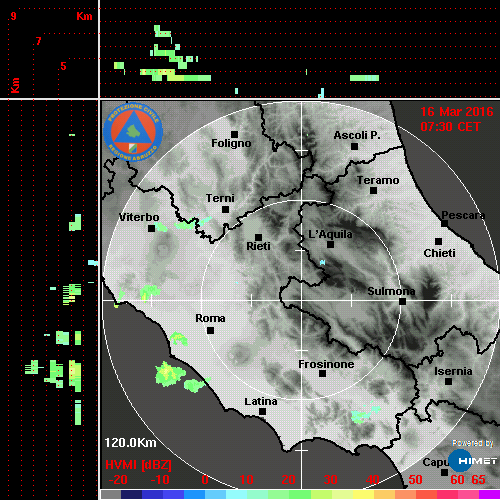Screen dimensions: 500x500
Task: Click the rotated Km label on the left axis
Action: [15, 85]
